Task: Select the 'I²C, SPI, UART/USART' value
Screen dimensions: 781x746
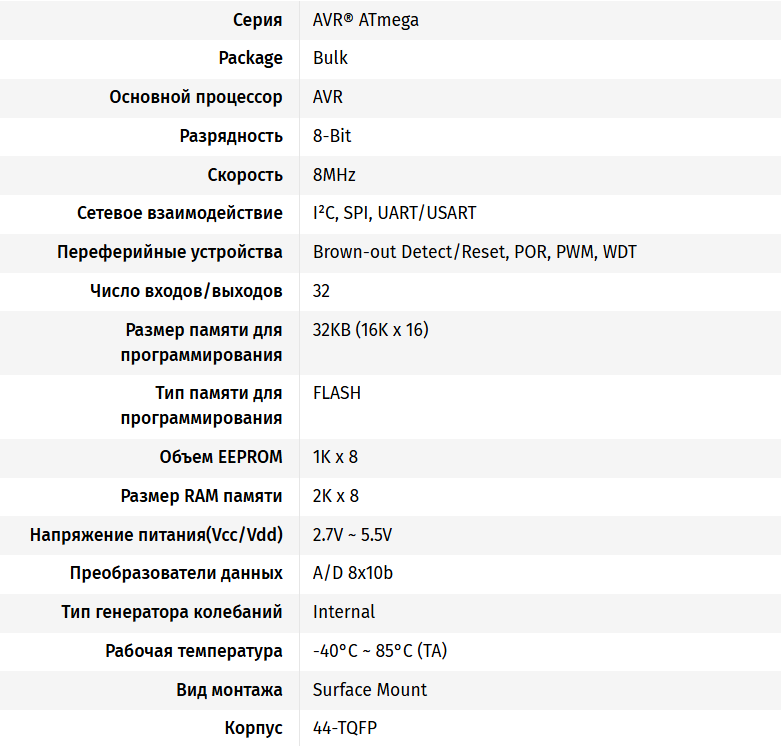Action: (394, 213)
